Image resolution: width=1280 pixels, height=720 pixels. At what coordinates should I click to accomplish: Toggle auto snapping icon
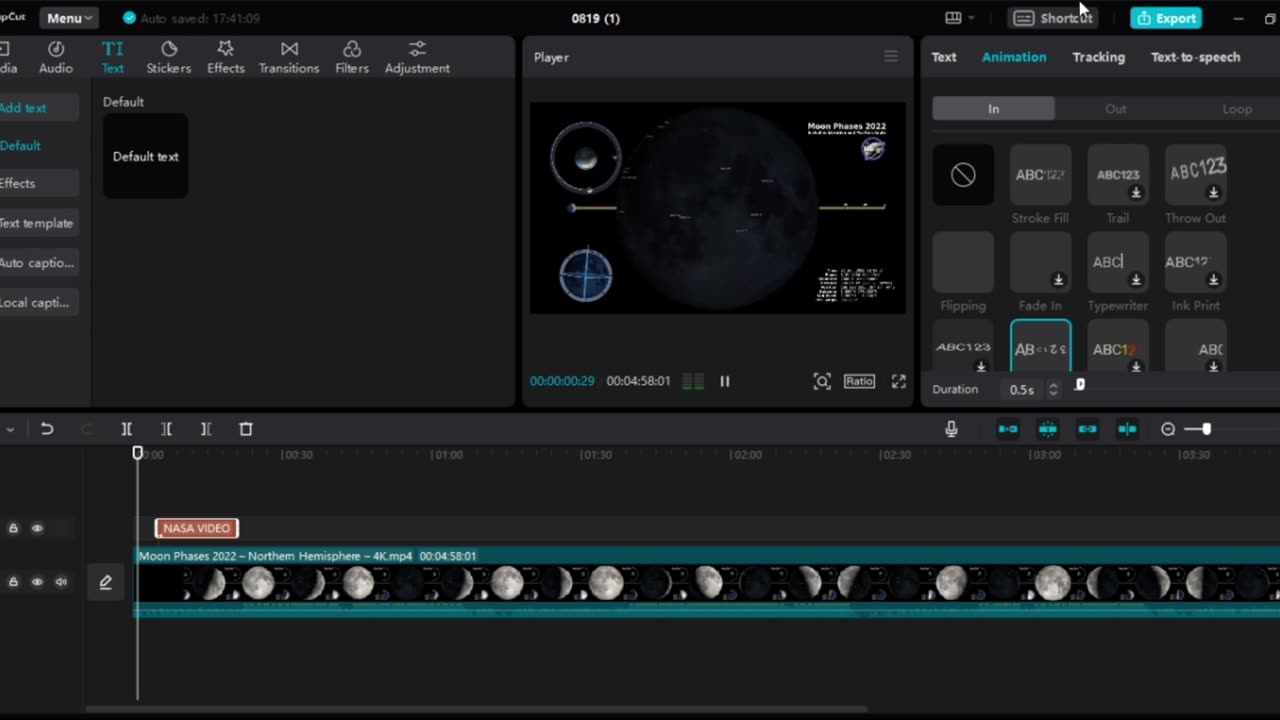[1048, 429]
